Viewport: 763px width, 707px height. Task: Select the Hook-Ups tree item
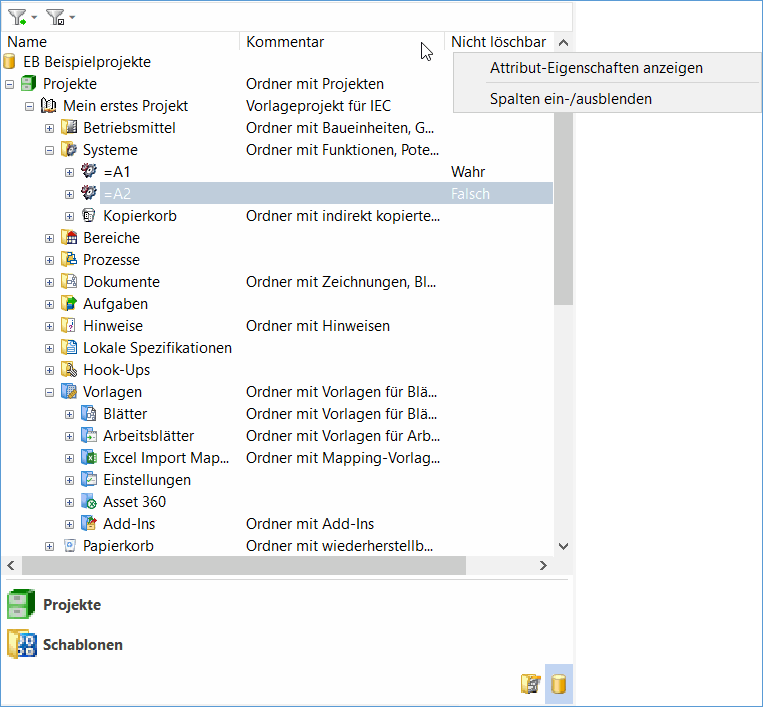click(116, 370)
